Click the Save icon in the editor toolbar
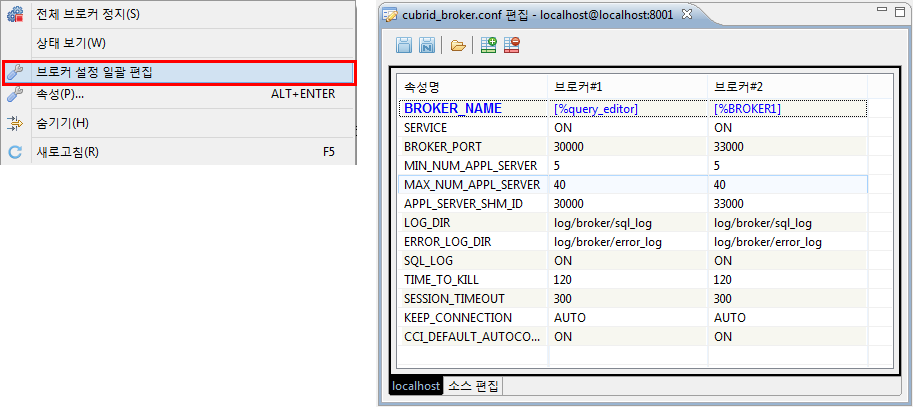The width and height of the screenshot is (915, 409). coord(404,45)
